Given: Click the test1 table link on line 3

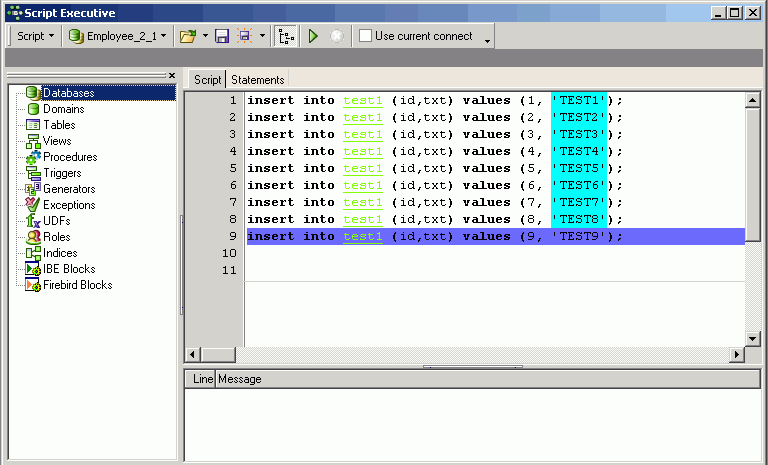Looking at the screenshot, I should click(x=363, y=134).
